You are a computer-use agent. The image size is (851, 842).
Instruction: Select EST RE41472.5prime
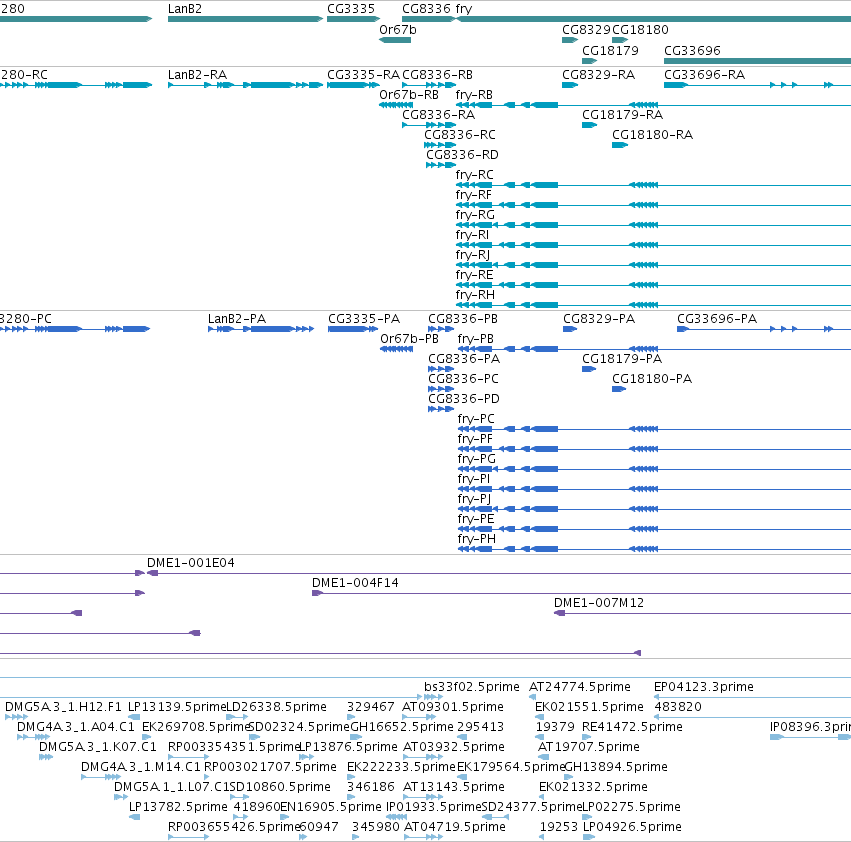point(586,737)
